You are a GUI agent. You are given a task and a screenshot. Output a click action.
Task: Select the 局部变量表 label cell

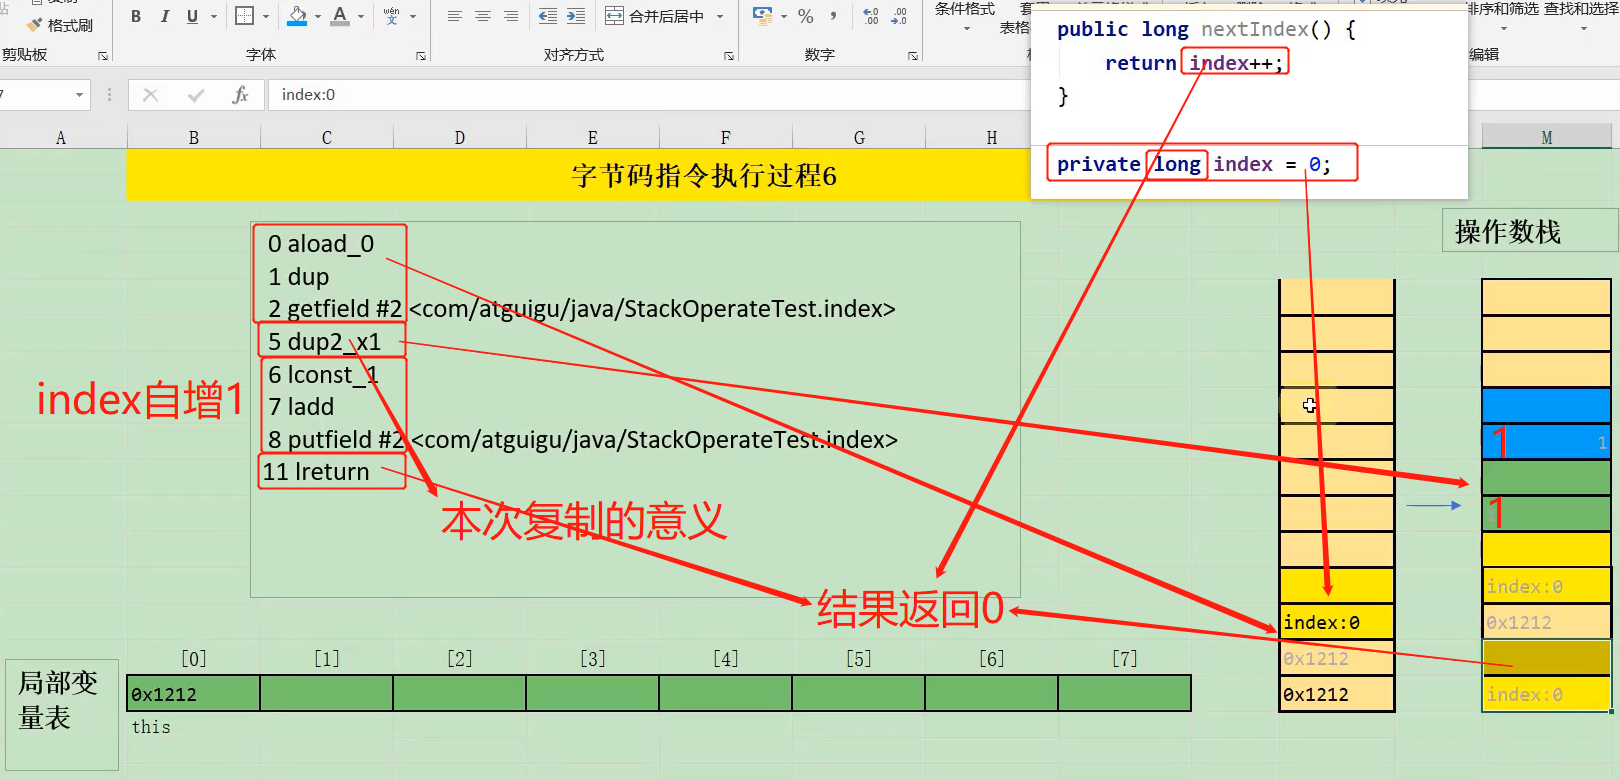pos(61,714)
